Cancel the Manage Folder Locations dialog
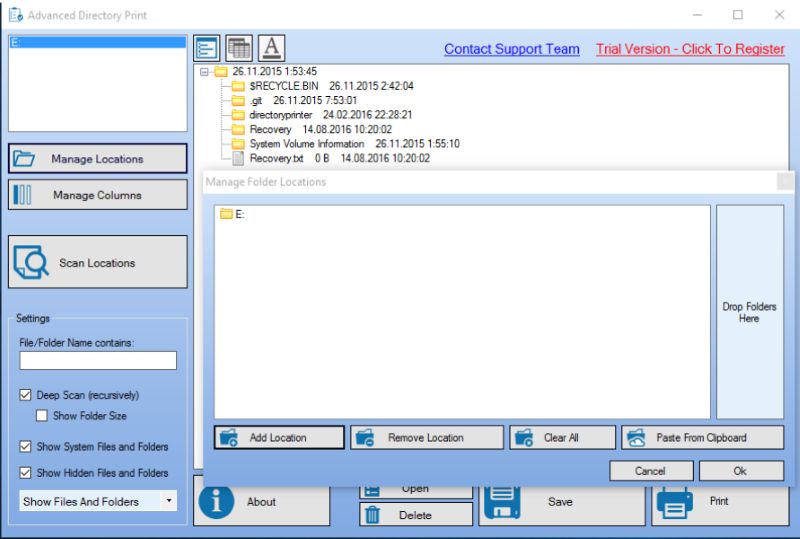Viewport: 800px width, 539px height. [651, 471]
